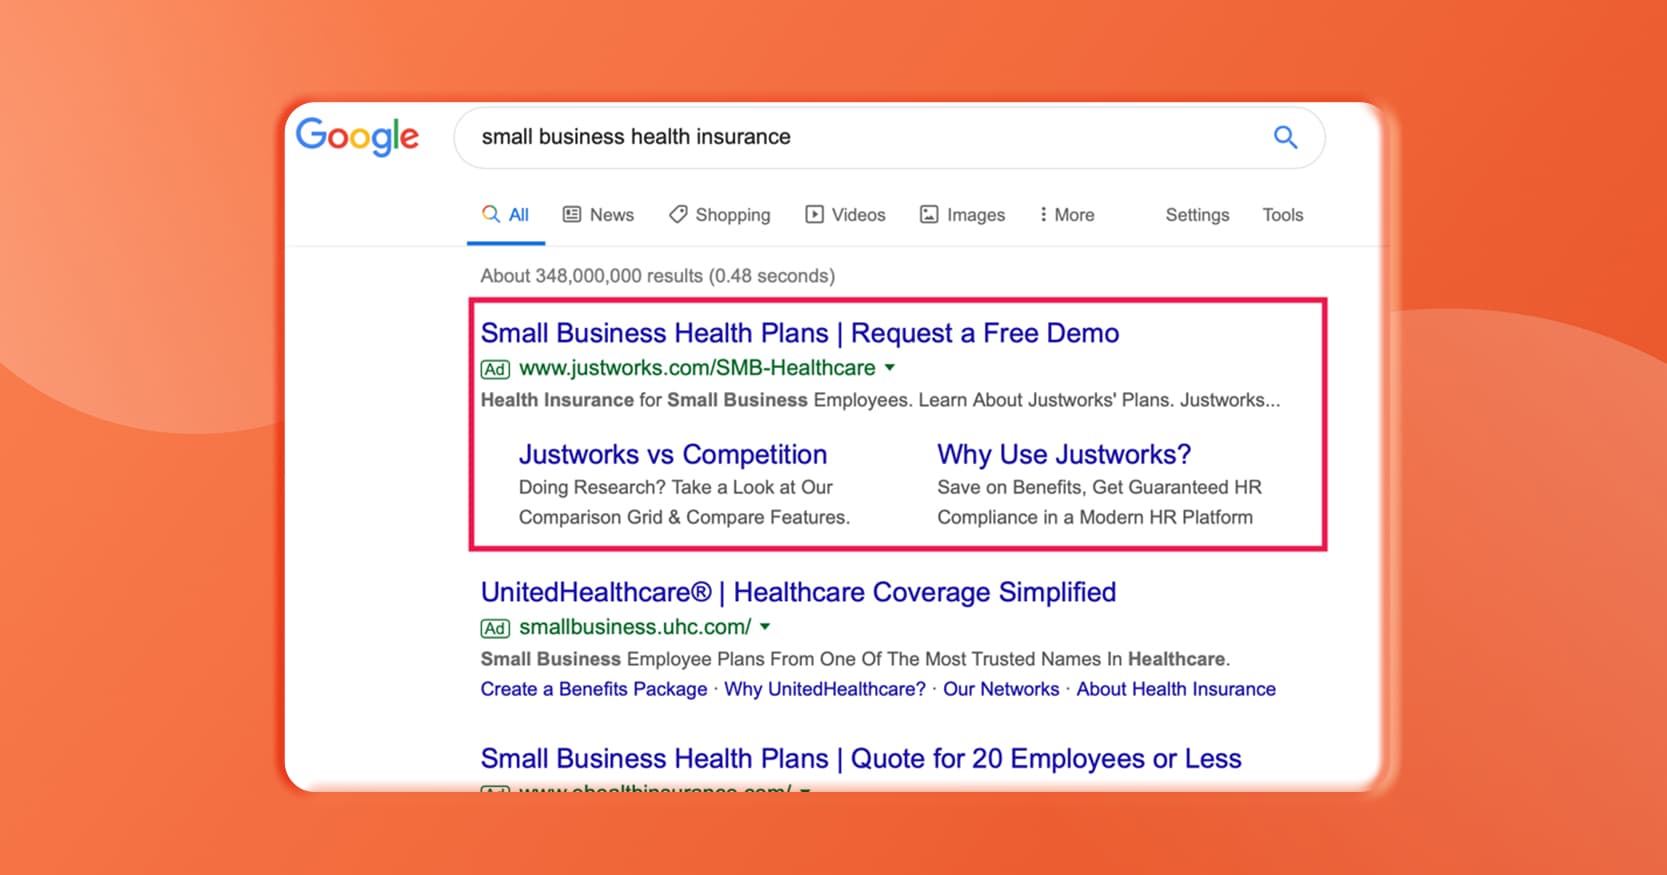The height and width of the screenshot is (875, 1667).
Task: Expand dropdown arrow next to smallbusiness.uhc.com
Action: click(765, 627)
